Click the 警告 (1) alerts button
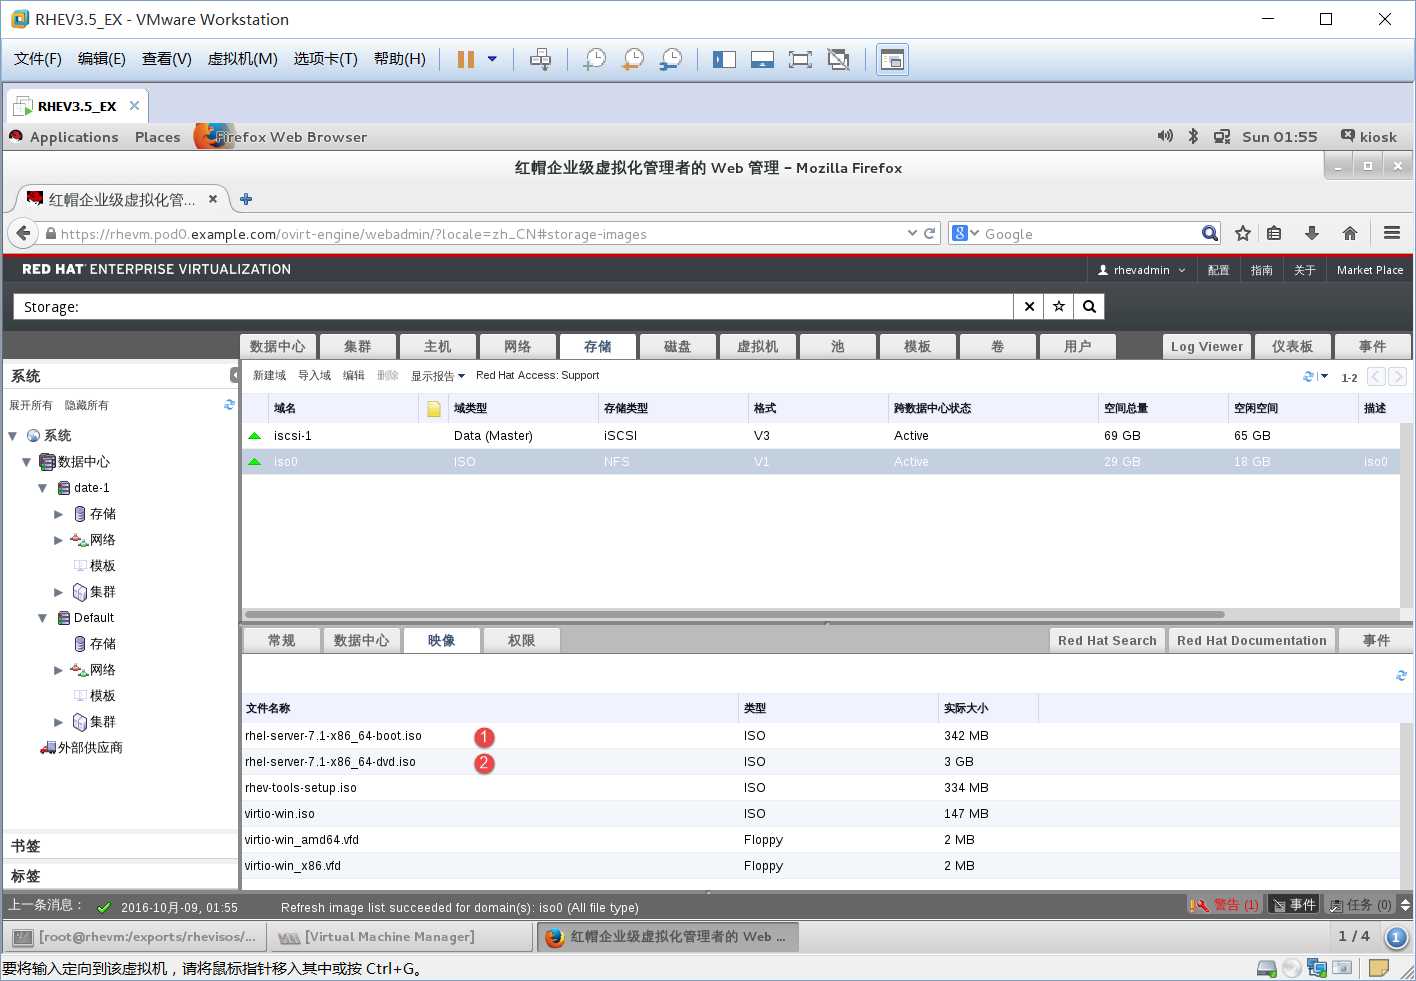The image size is (1416, 981). click(1225, 905)
